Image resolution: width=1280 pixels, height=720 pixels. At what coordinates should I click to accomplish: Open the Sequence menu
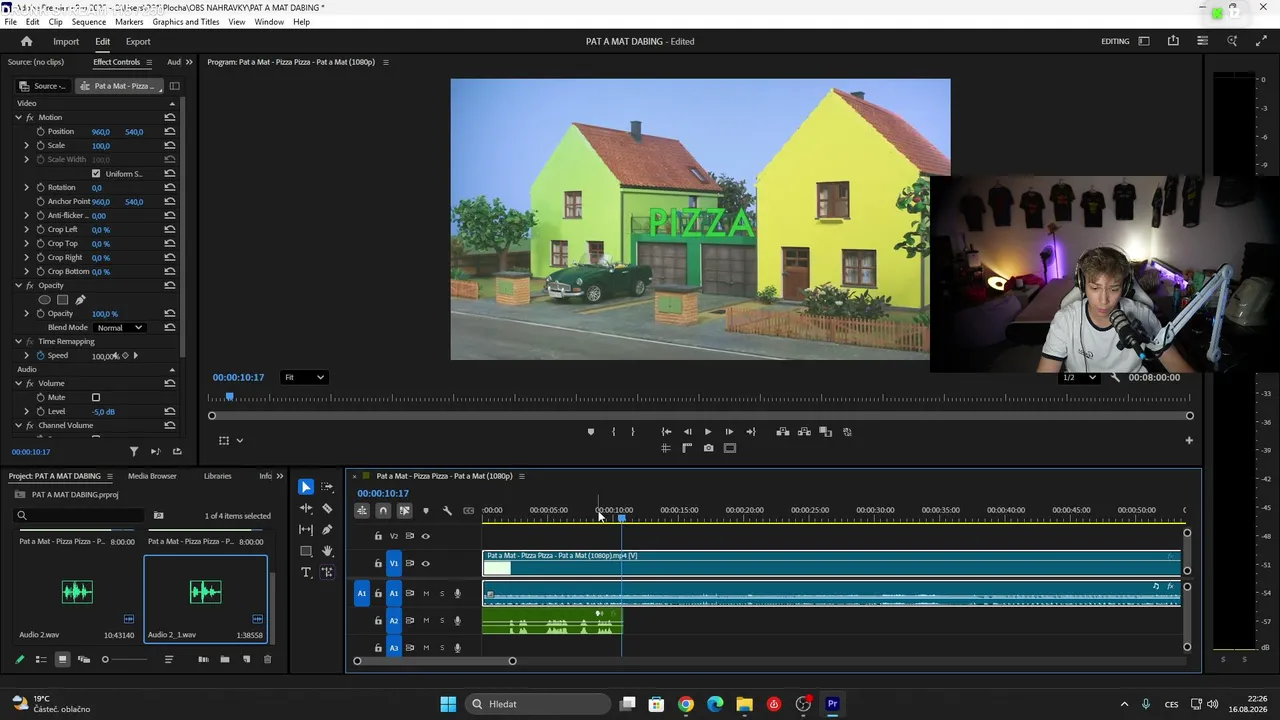point(89,22)
